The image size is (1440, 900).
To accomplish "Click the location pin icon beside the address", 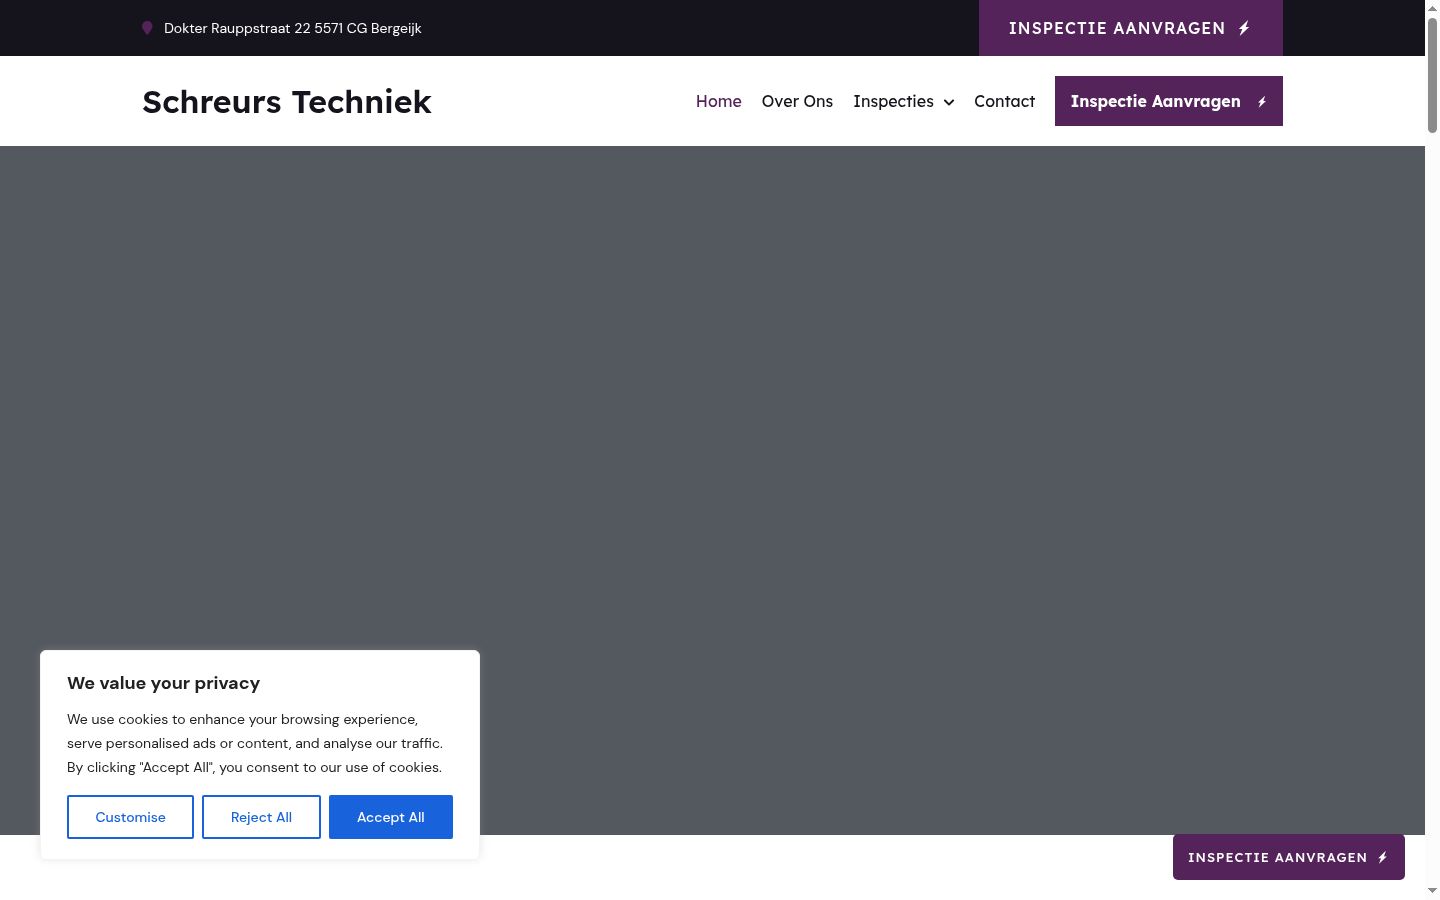I will coord(147,28).
